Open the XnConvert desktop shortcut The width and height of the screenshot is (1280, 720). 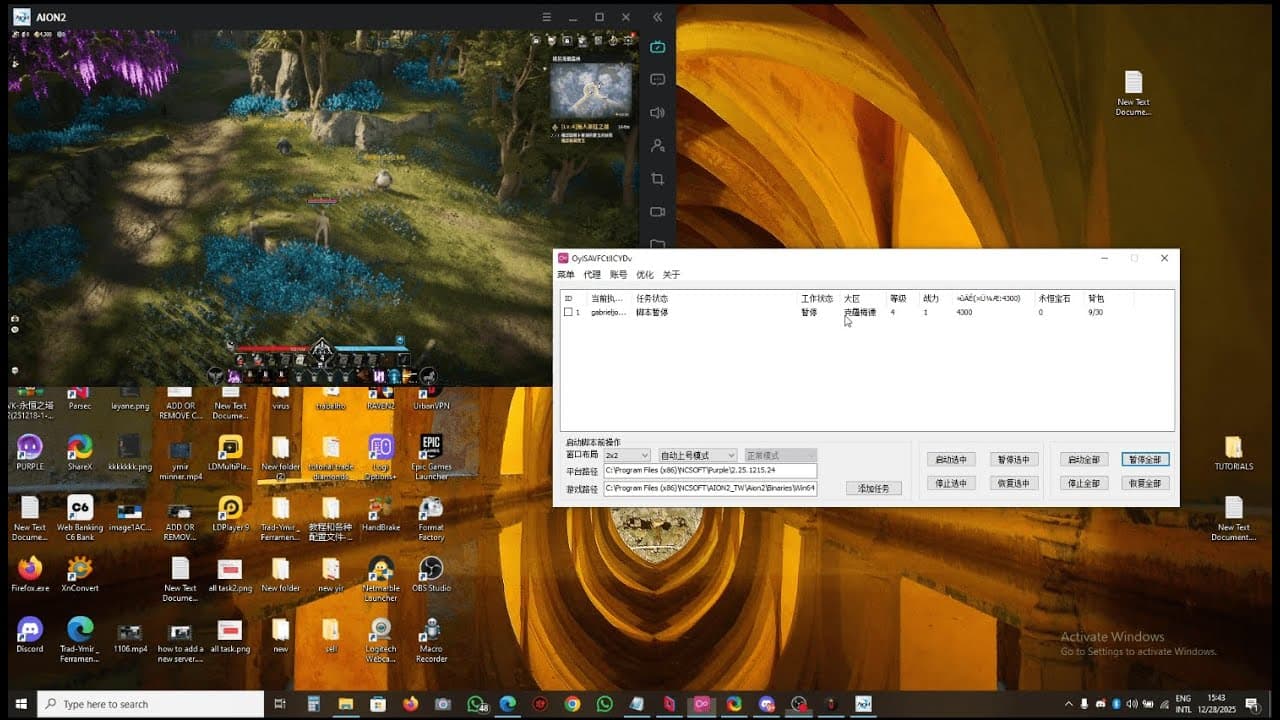coord(80,574)
